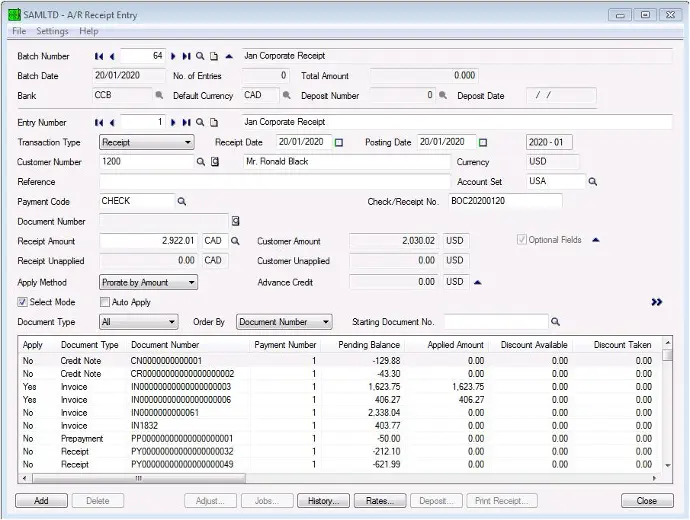Click the Check/Receipt No. field

pos(505,201)
